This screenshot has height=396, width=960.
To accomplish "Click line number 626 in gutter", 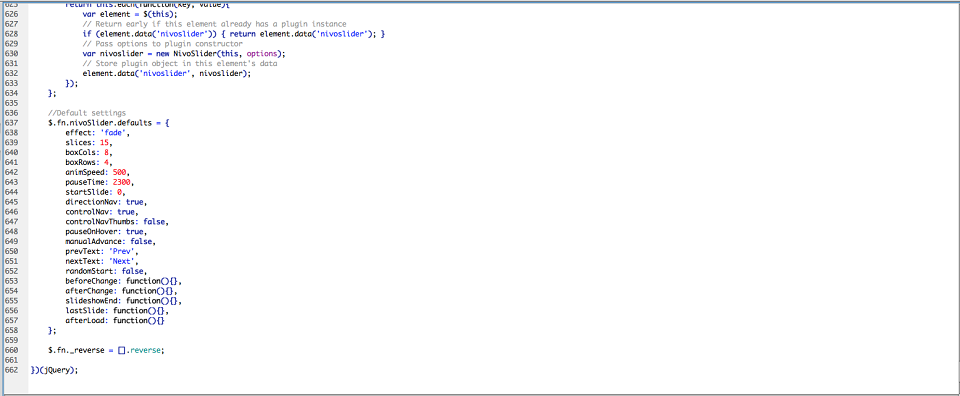I will click(10, 13).
